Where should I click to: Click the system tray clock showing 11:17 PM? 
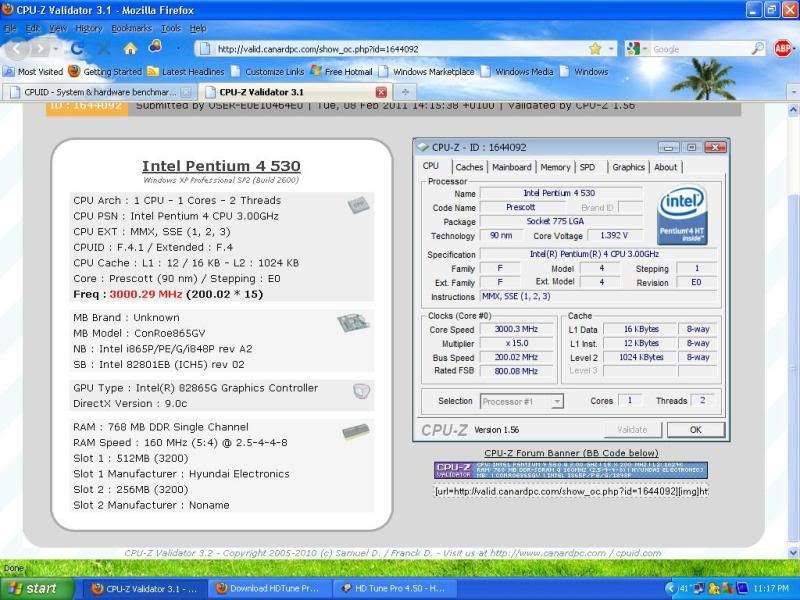click(770, 588)
